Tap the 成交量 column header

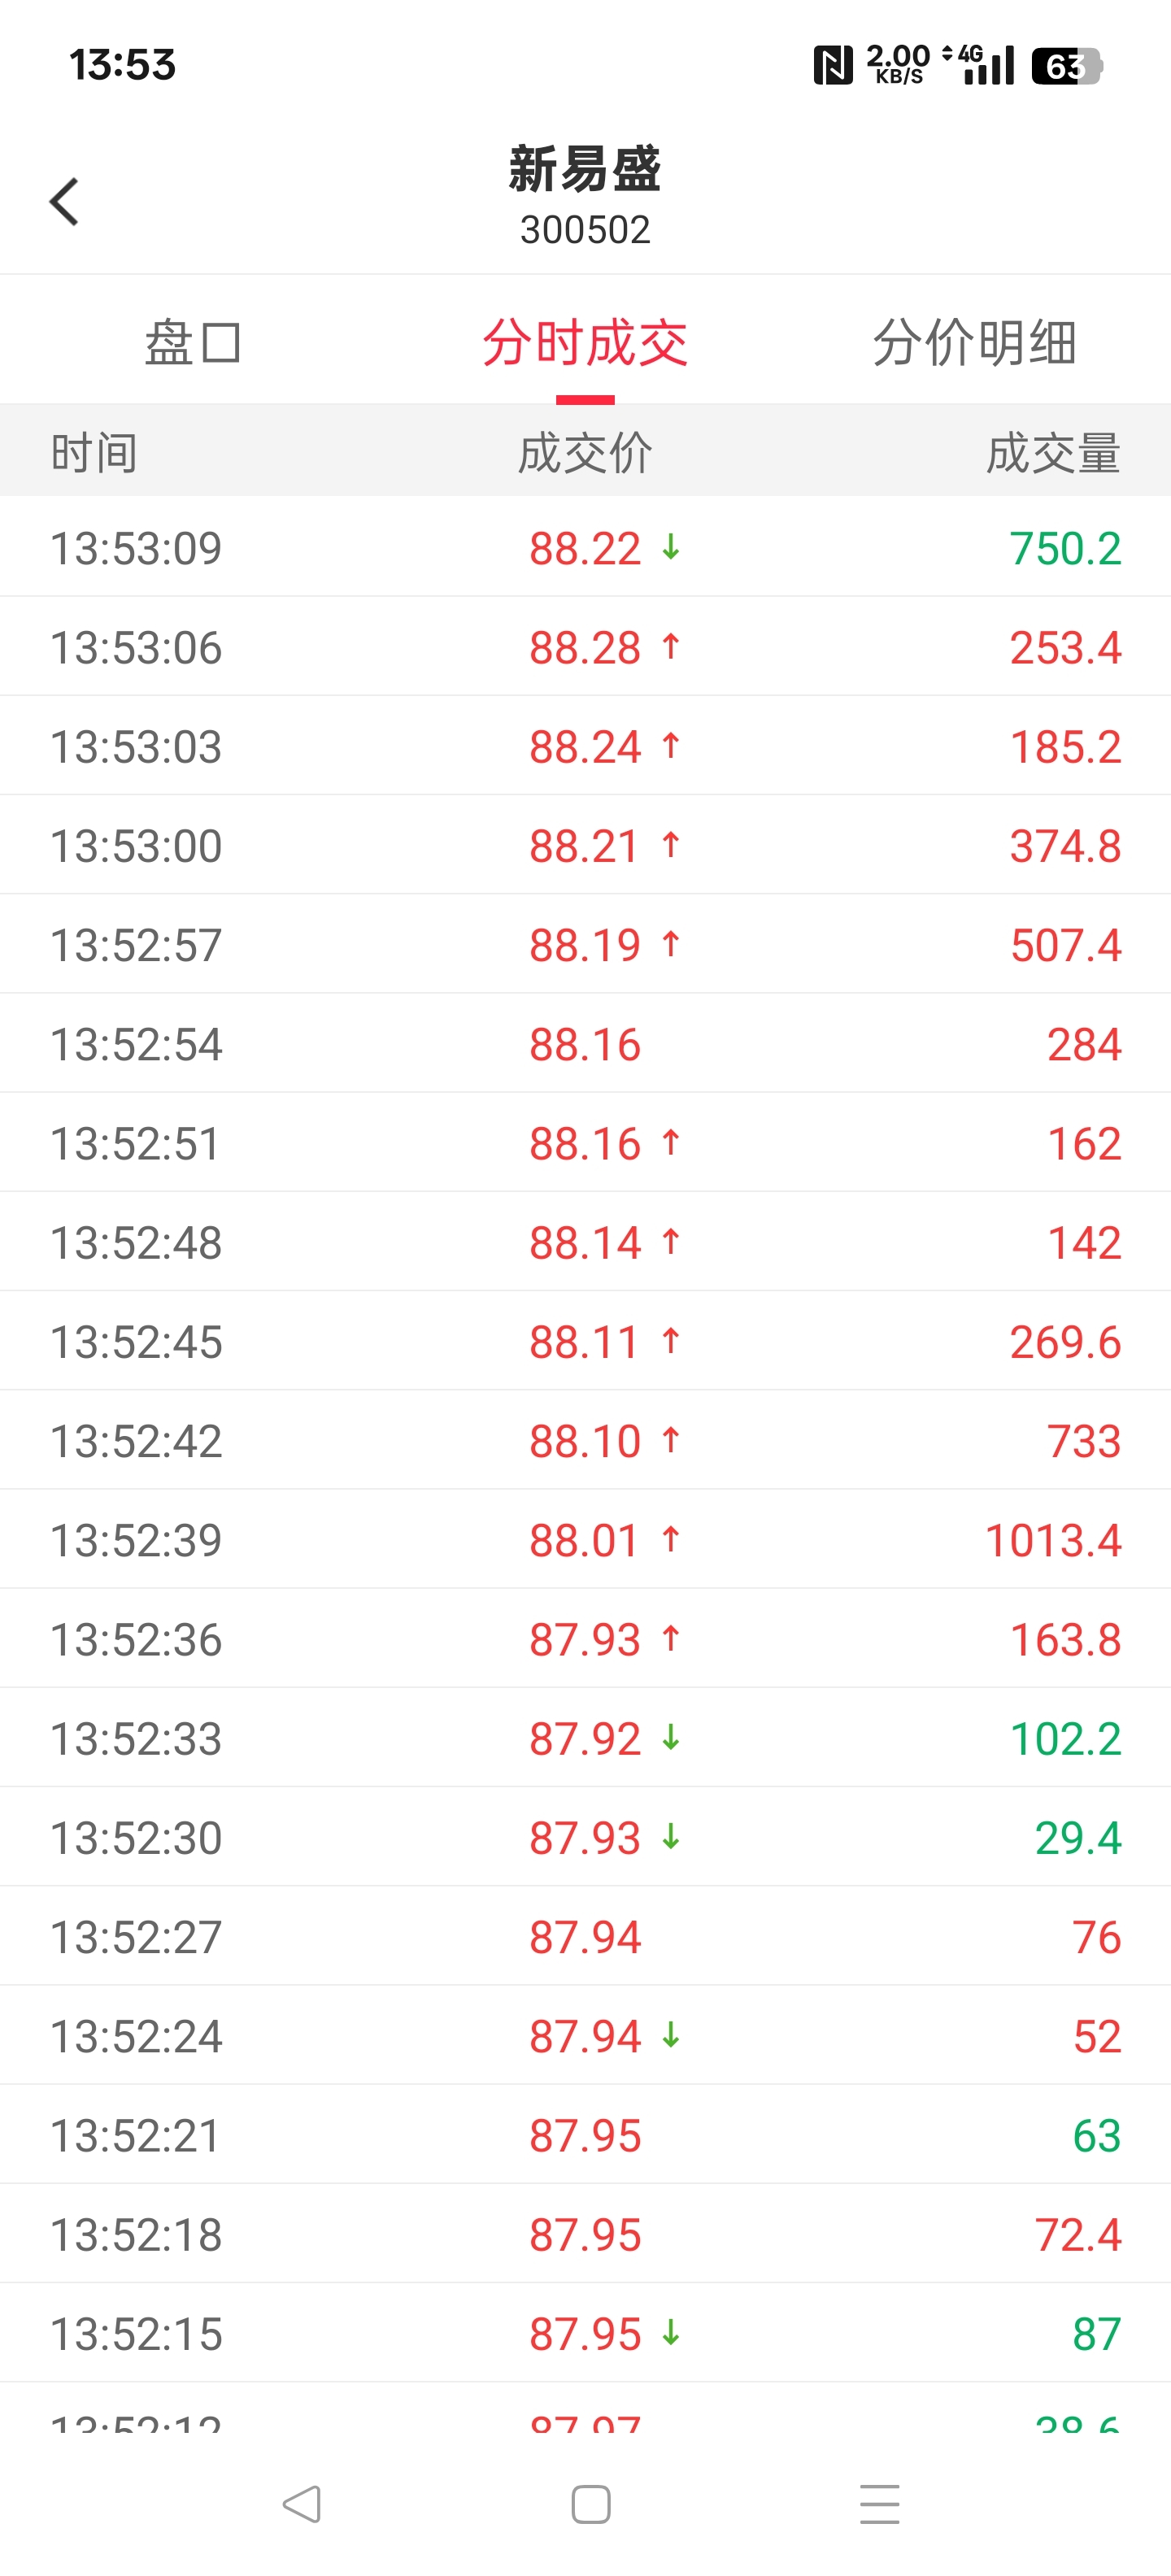1053,452
